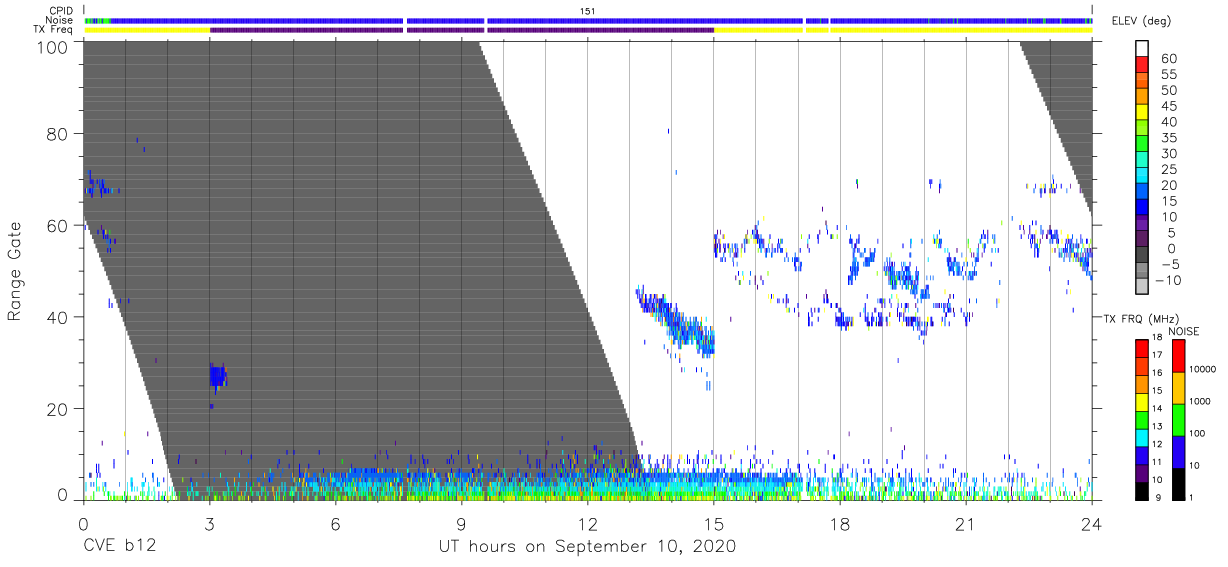
Task: Click the 40 tick on Range Gate axis
Action: [x=57, y=317]
